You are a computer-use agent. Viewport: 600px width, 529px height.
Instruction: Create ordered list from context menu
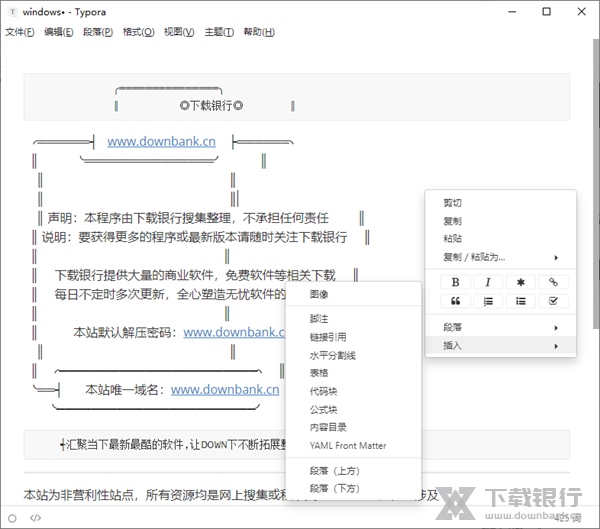tap(488, 301)
